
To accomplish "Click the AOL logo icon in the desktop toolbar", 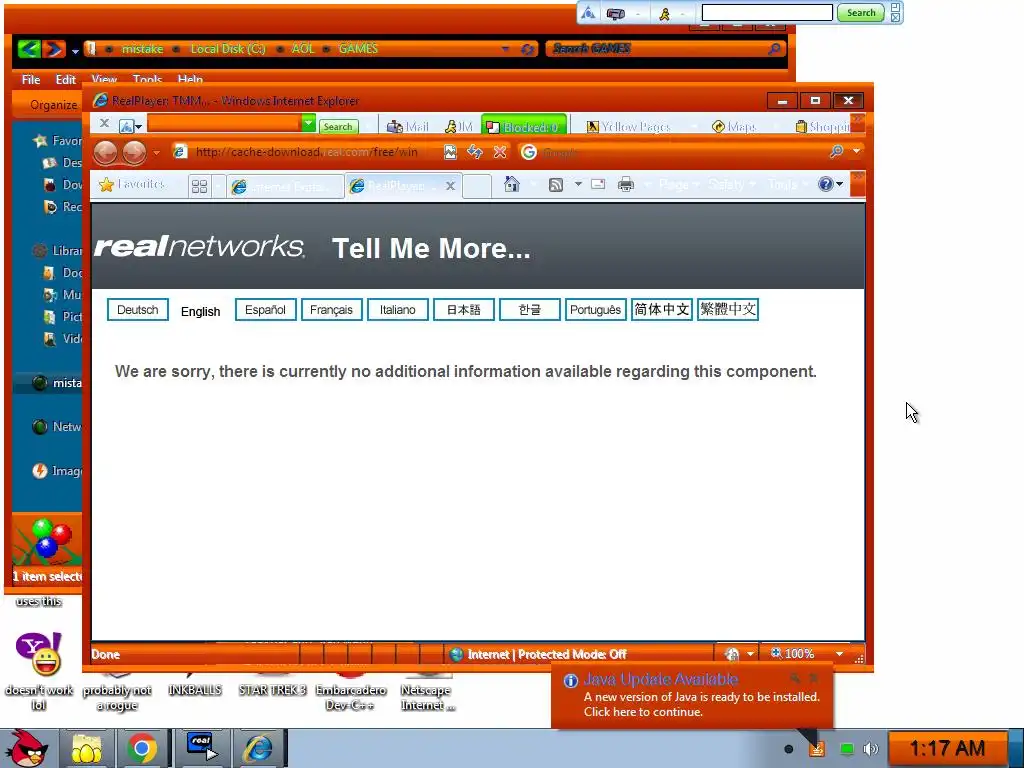I will 588,12.
